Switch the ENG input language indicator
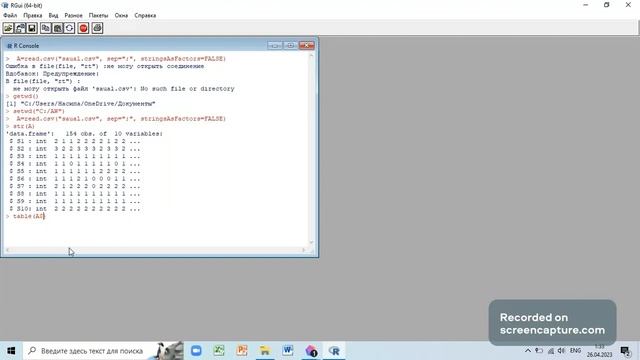The height and width of the screenshot is (360, 640). pos(575,351)
